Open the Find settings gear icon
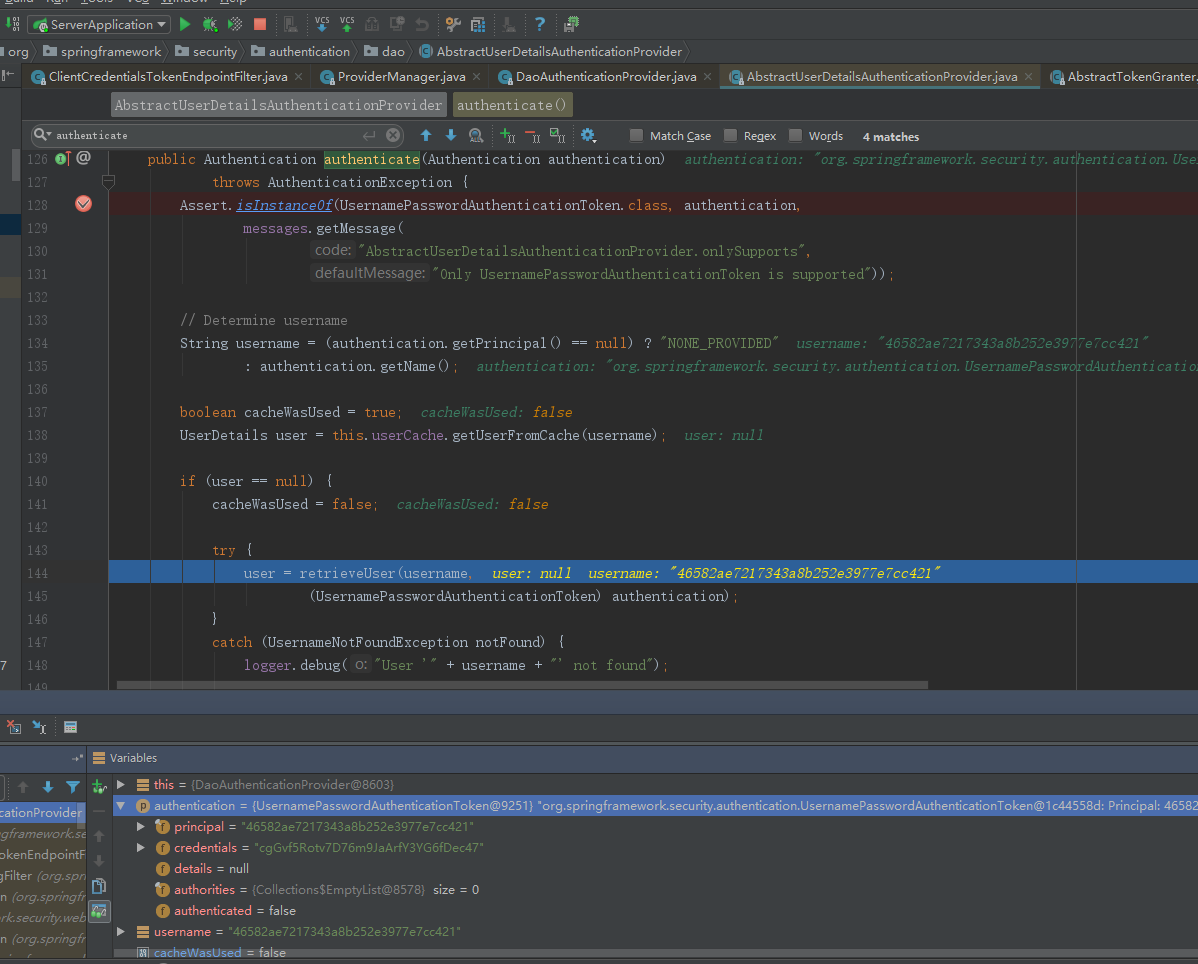Image resolution: width=1198 pixels, height=964 pixels. pos(587,136)
